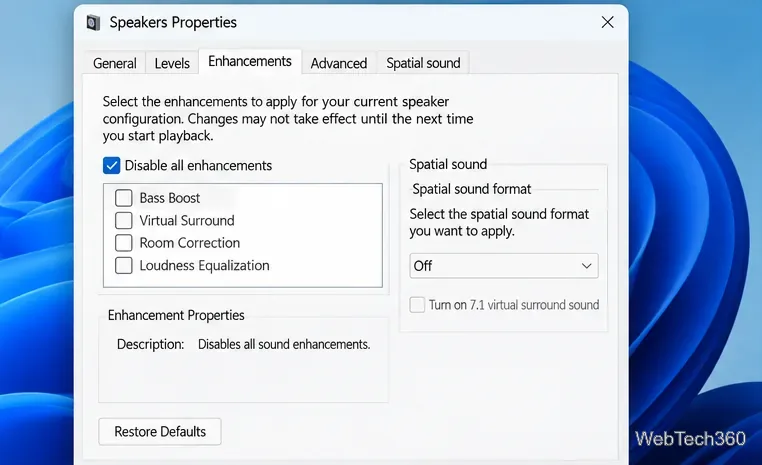The height and width of the screenshot is (465, 762).
Task: Close the Speakers Properties dialog
Action: 607,22
